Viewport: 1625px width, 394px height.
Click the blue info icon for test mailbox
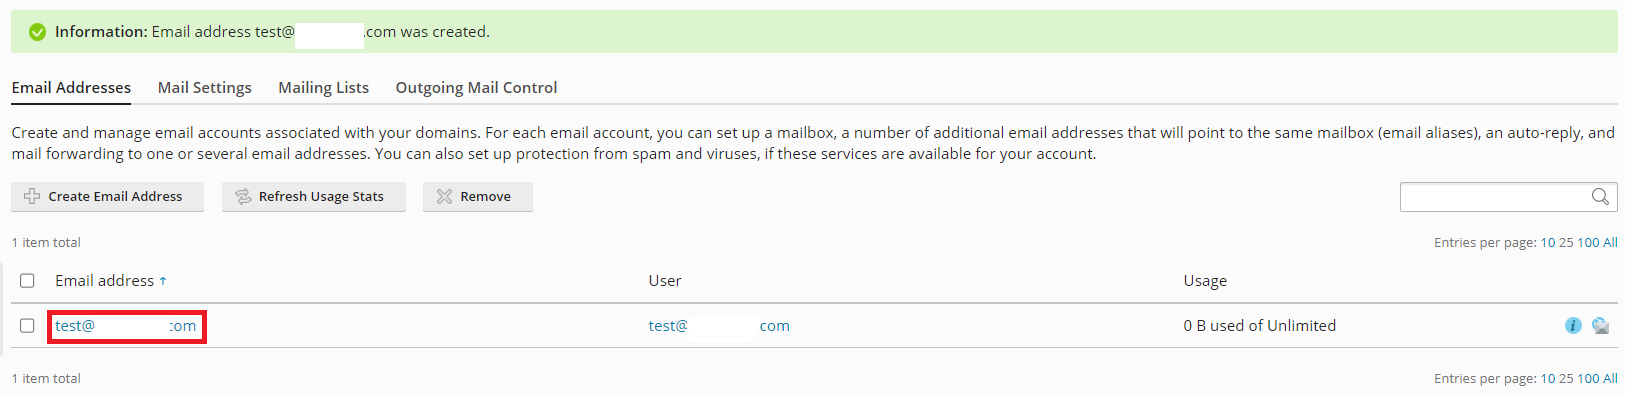1573,326
